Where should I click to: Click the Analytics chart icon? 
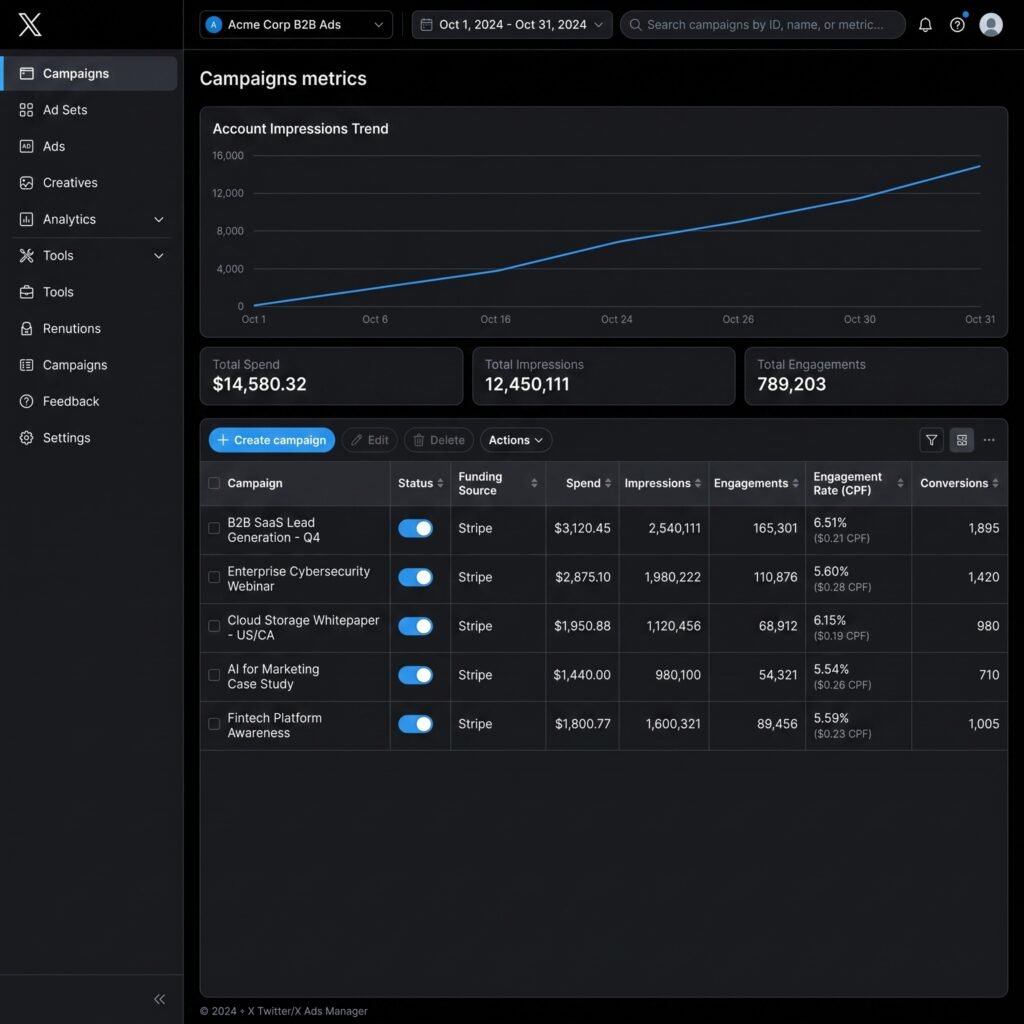[26, 219]
